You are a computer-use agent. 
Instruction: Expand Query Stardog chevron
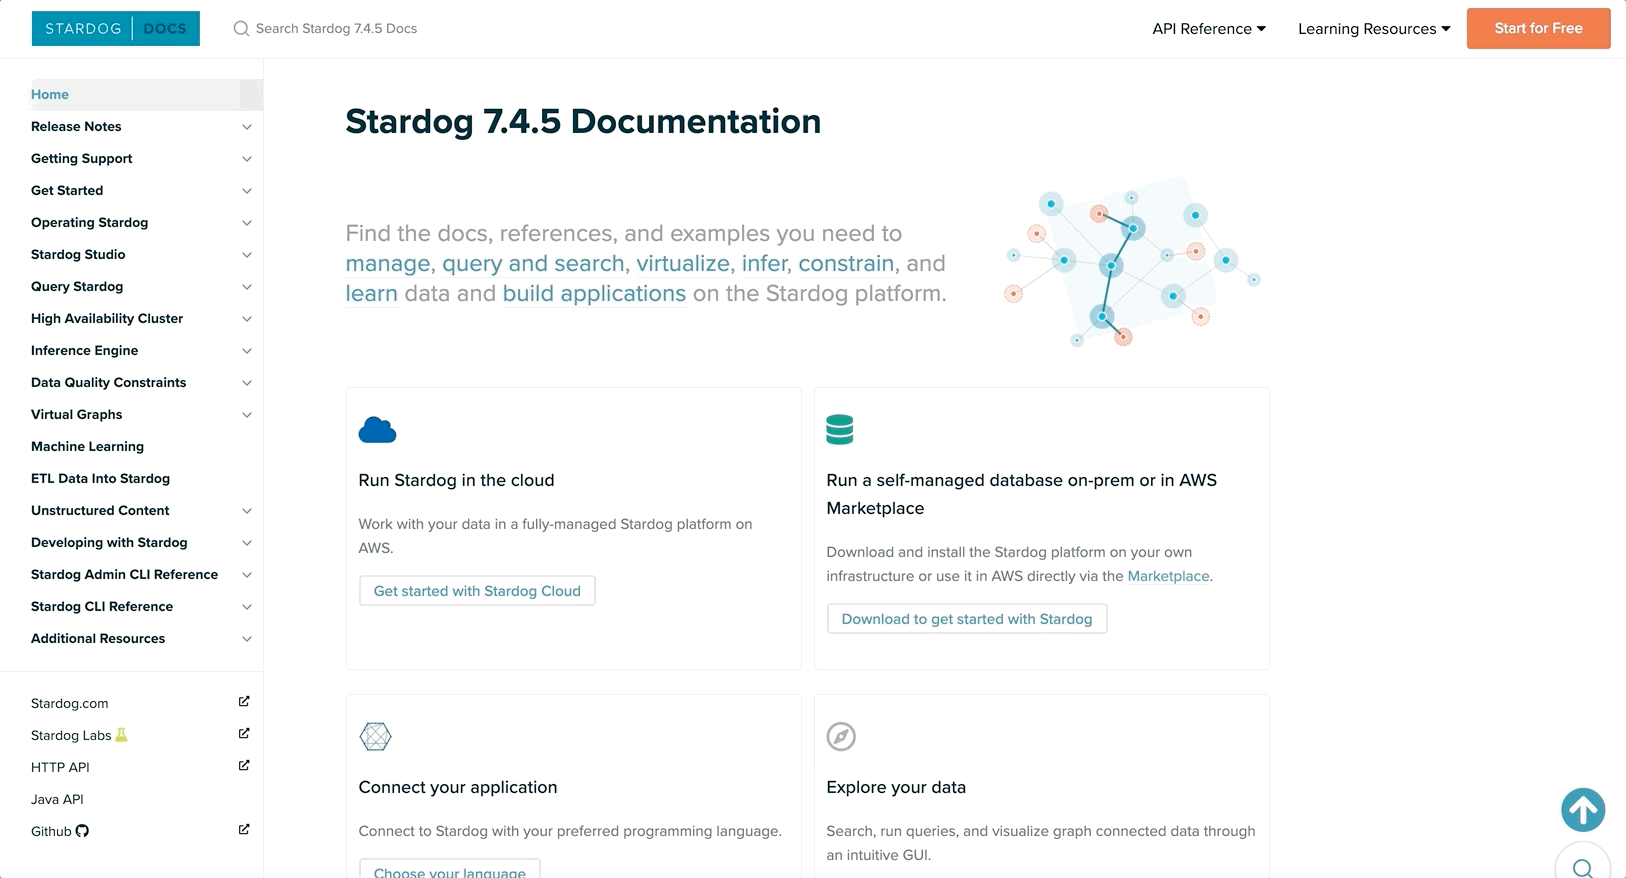[247, 287]
